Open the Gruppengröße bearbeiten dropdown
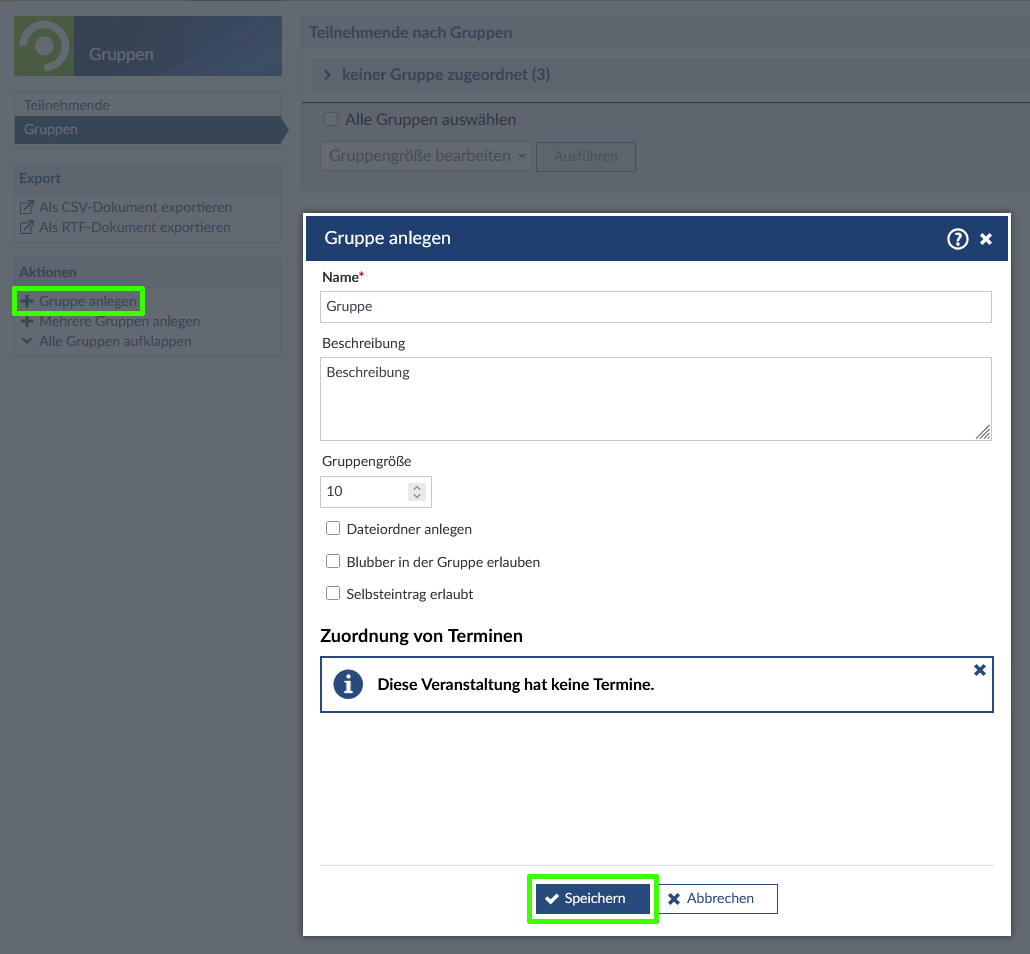1030x954 pixels. coord(427,156)
